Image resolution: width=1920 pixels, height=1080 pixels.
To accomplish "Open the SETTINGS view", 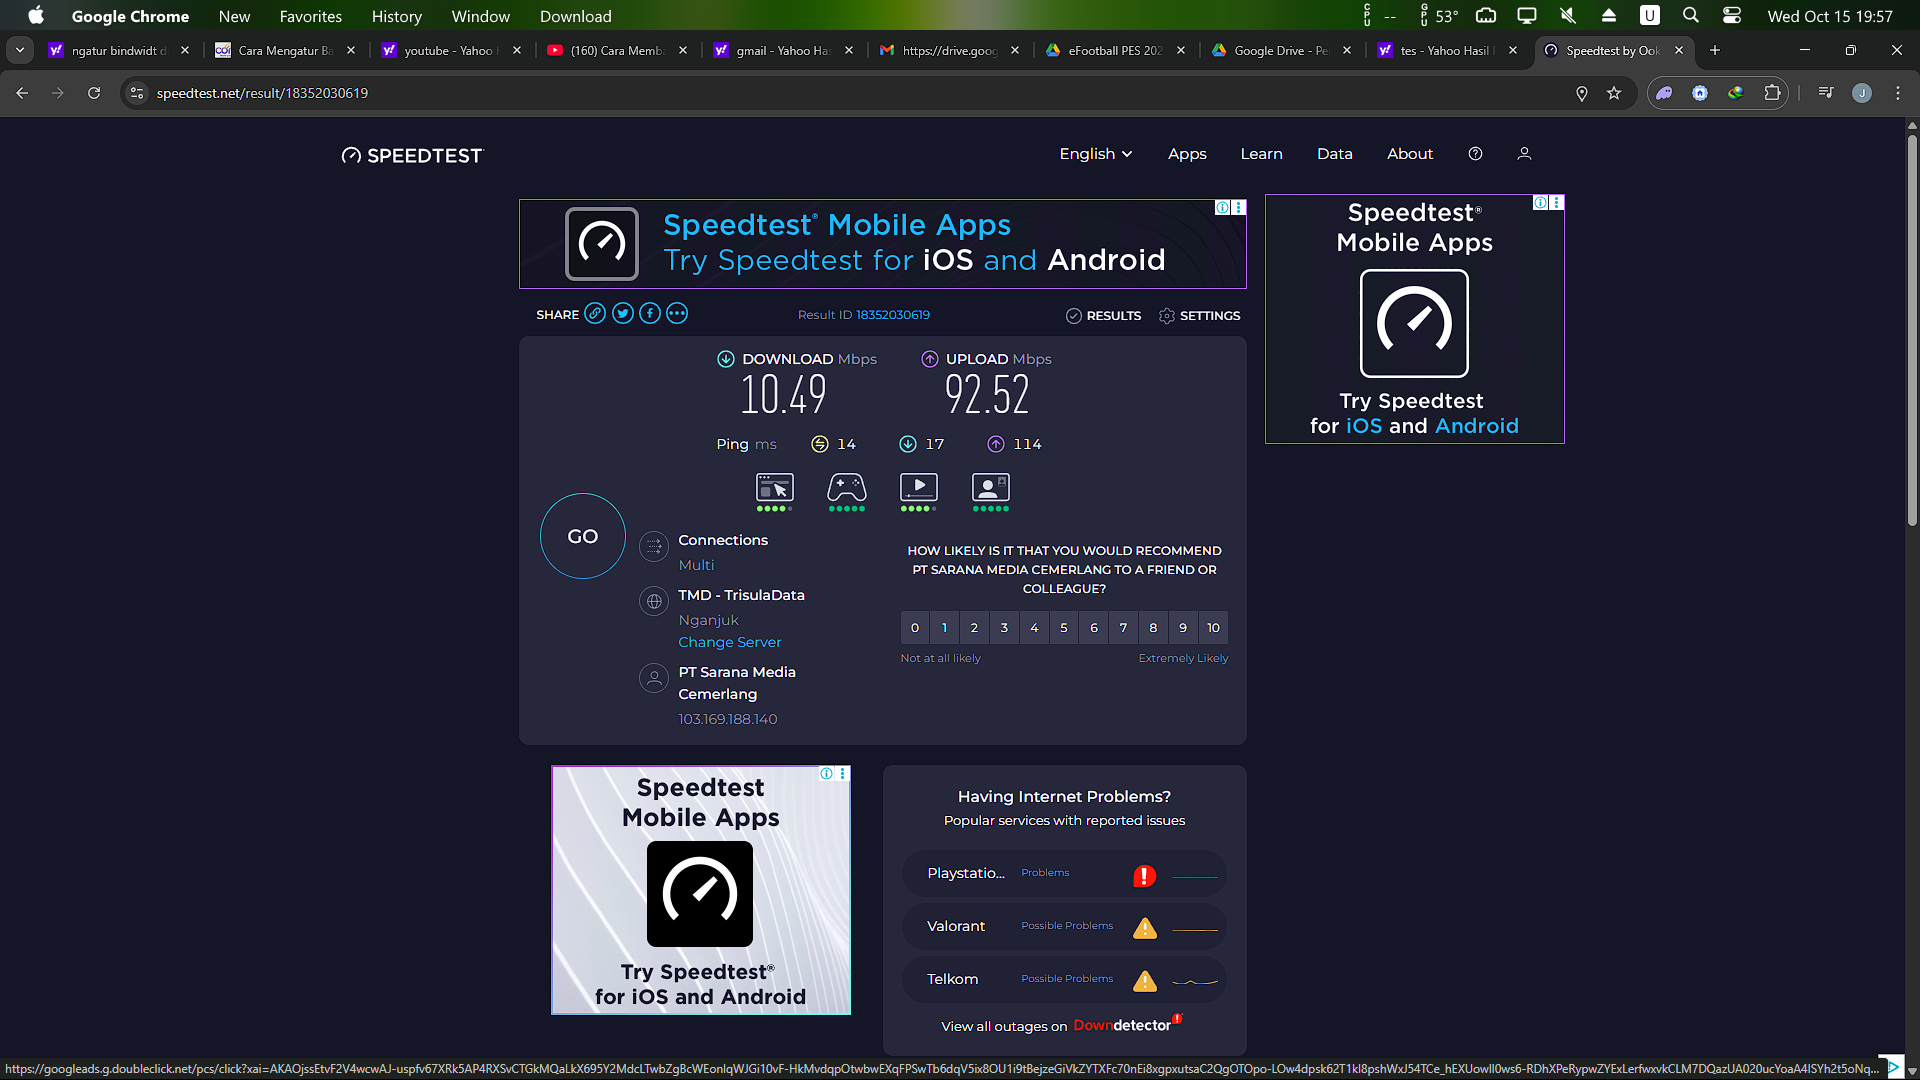I will (x=1199, y=315).
